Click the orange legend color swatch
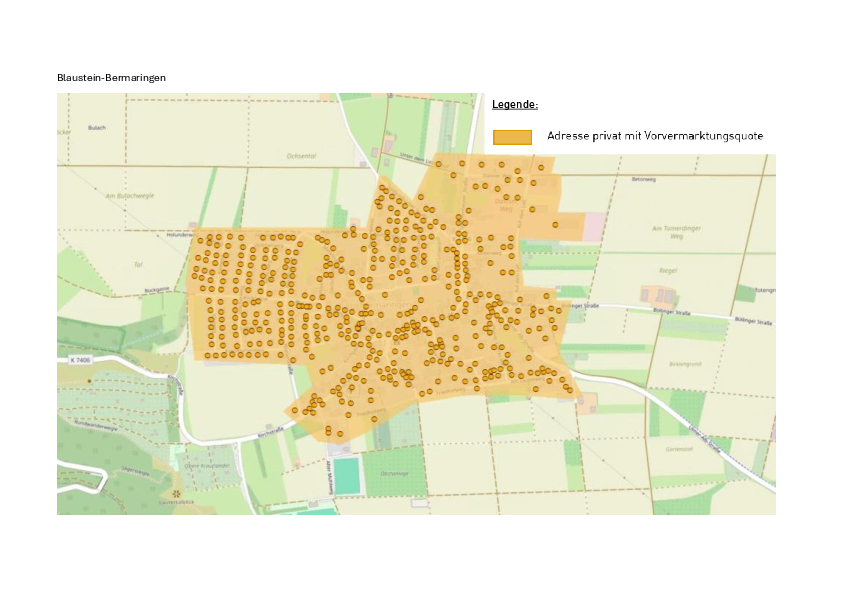Image resolution: width=842 pixels, height=595 pixels. click(x=512, y=137)
